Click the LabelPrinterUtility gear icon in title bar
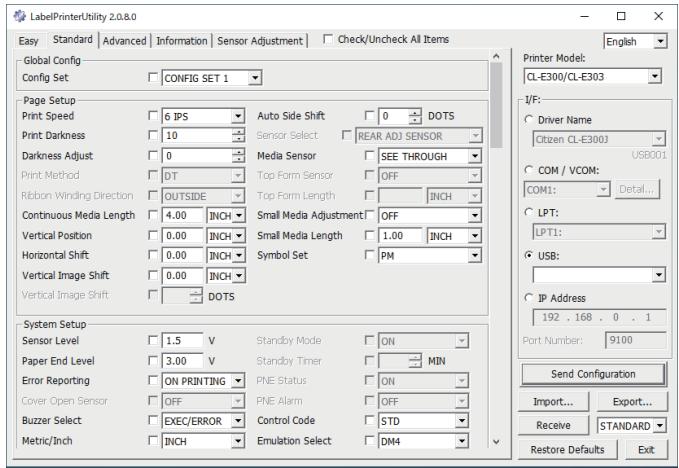The image size is (679, 468). tap(19, 16)
